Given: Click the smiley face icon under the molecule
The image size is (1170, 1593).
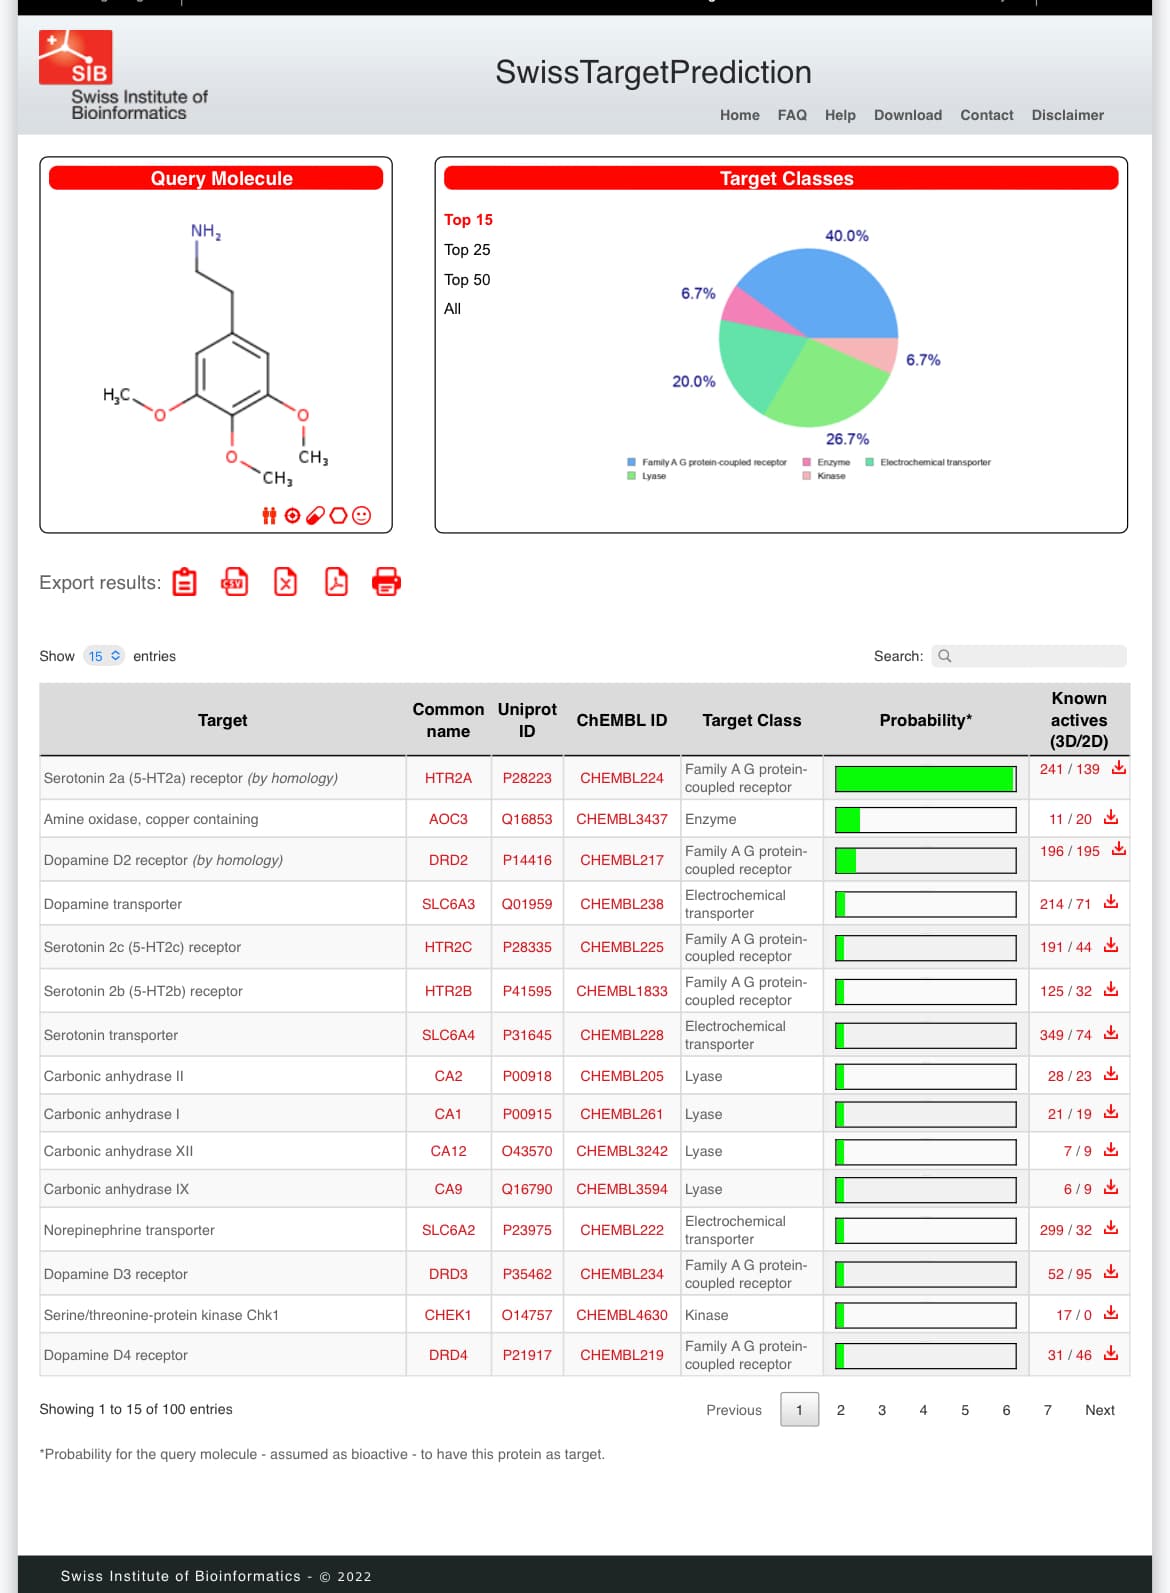Looking at the screenshot, I should pyautogui.click(x=362, y=516).
